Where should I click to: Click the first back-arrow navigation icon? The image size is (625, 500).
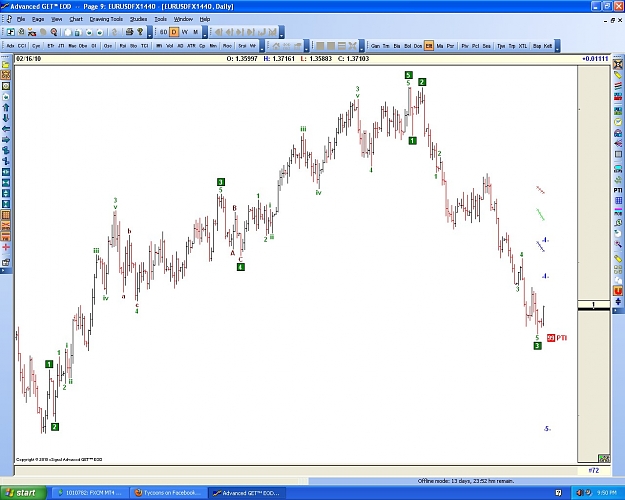tap(218, 32)
